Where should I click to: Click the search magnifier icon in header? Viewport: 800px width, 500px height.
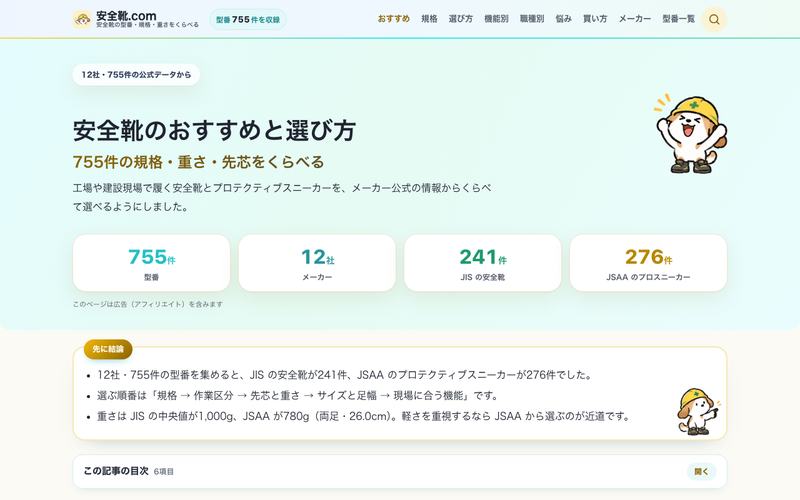coord(714,19)
